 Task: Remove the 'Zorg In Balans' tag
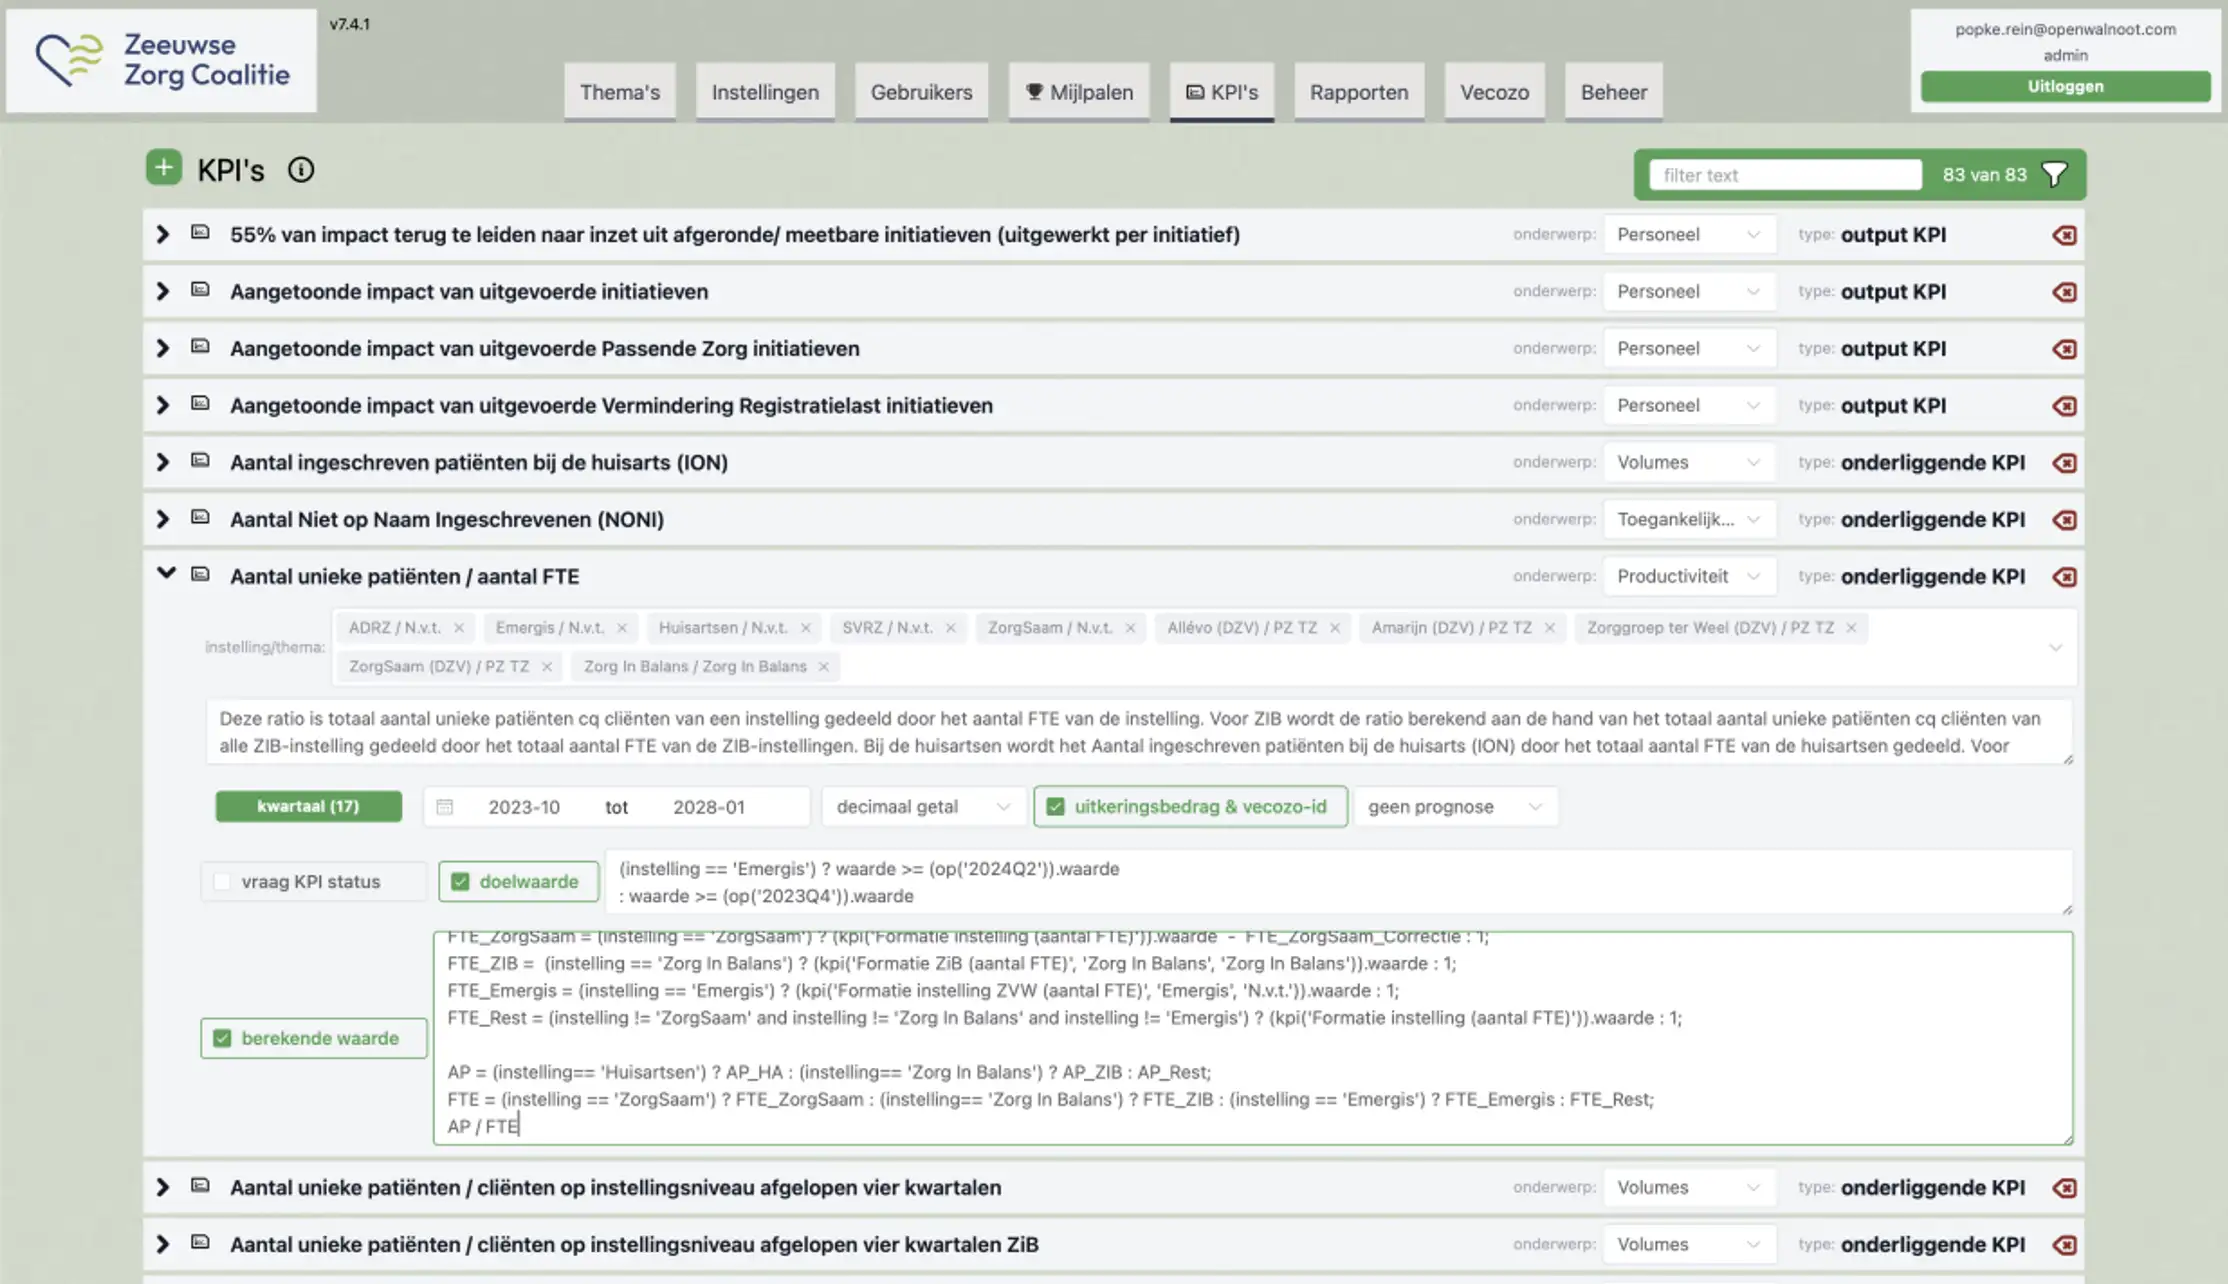tap(823, 667)
